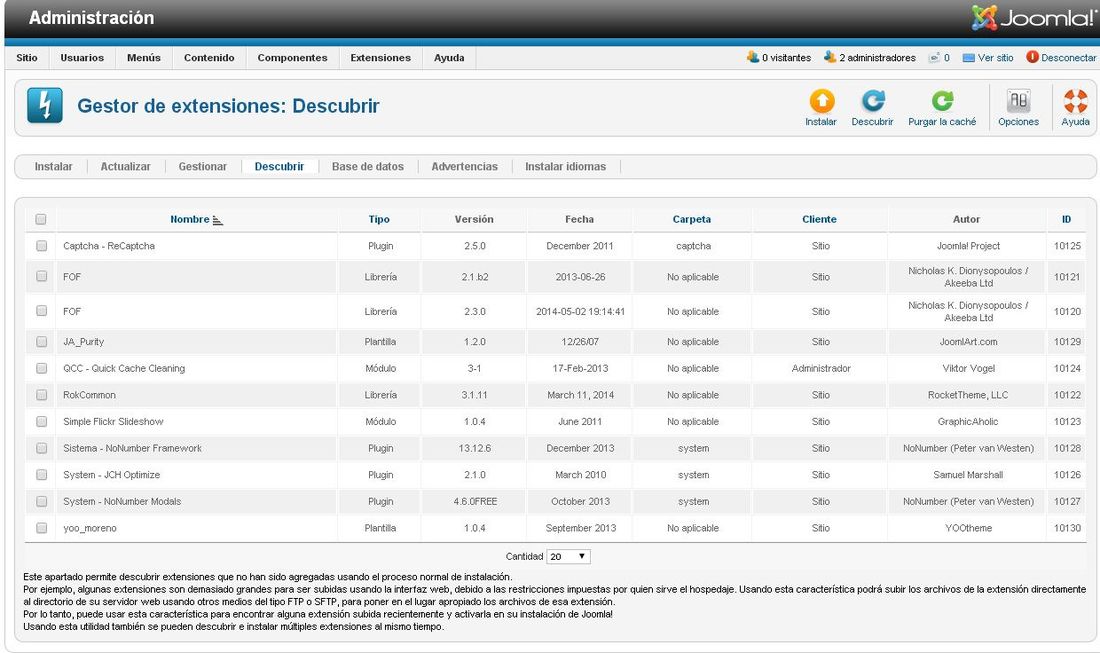1100x653 pixels.
Task: Click the administradores people icon
Action: (x=830, y=58)
